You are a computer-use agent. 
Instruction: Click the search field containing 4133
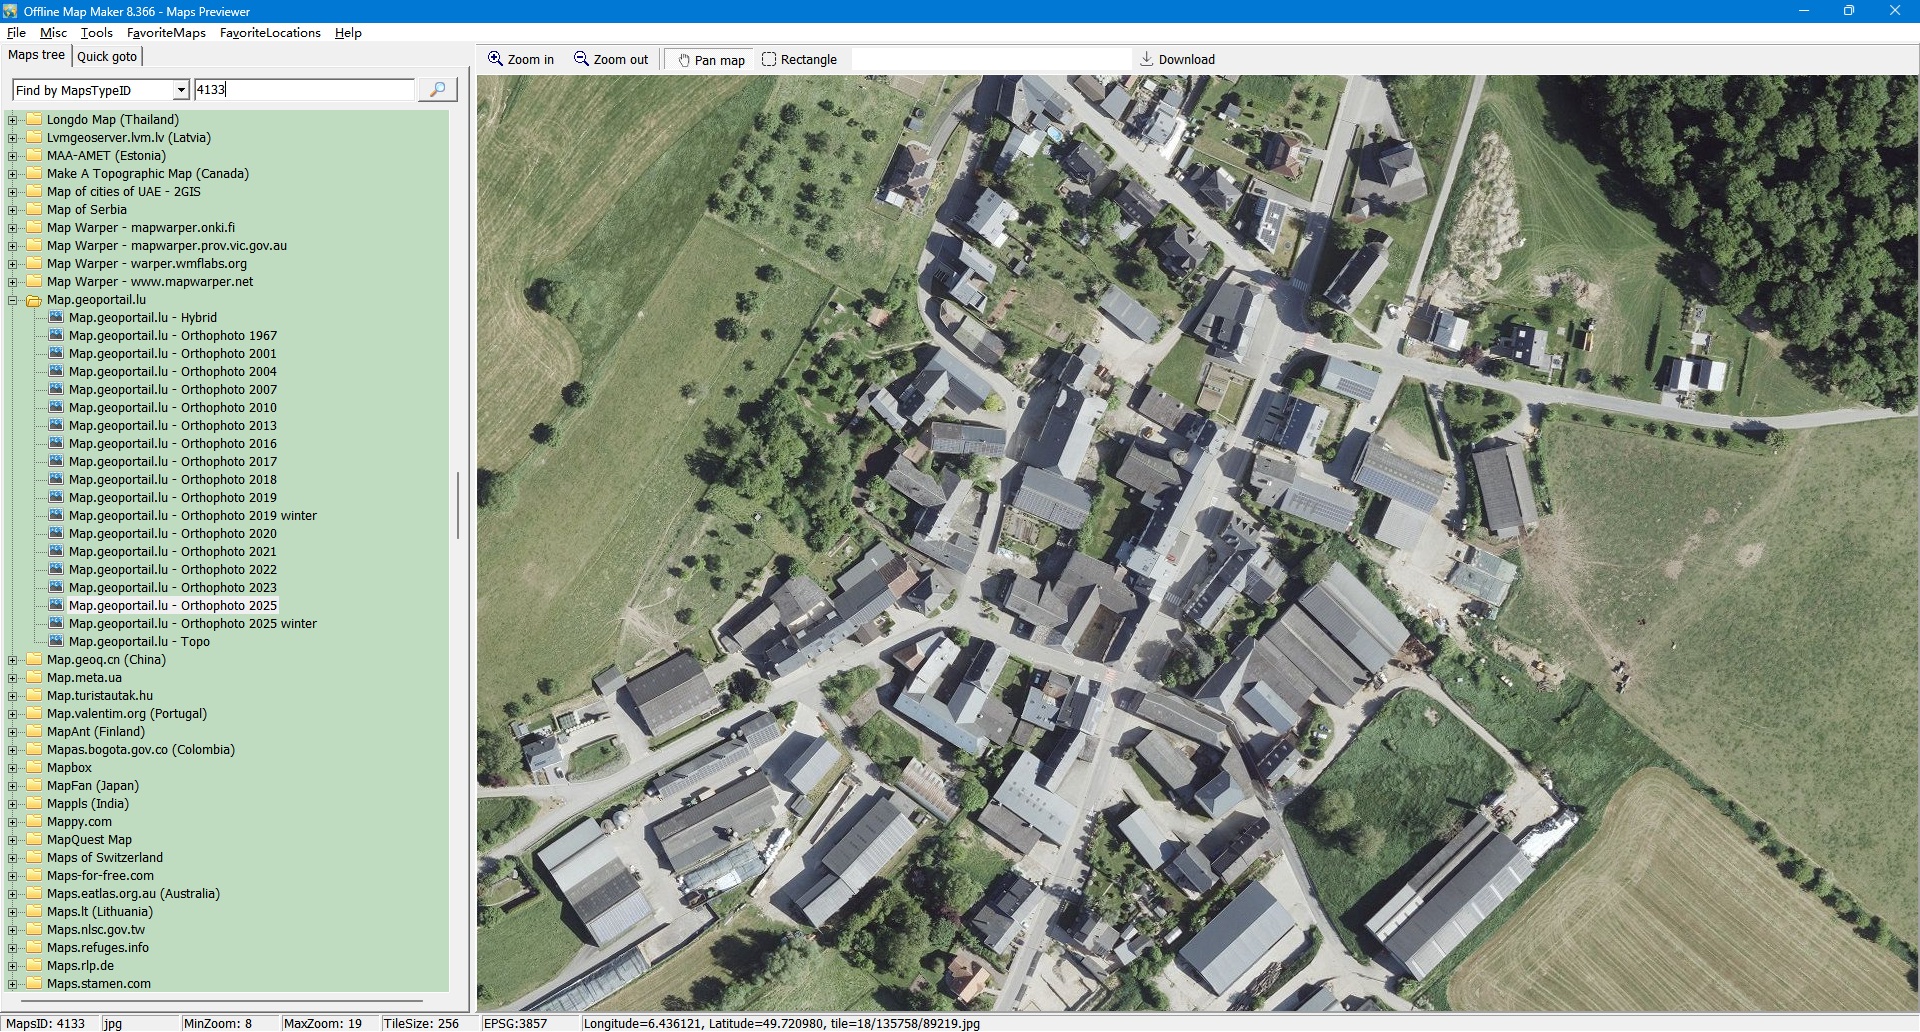click(x=303, y=90)
